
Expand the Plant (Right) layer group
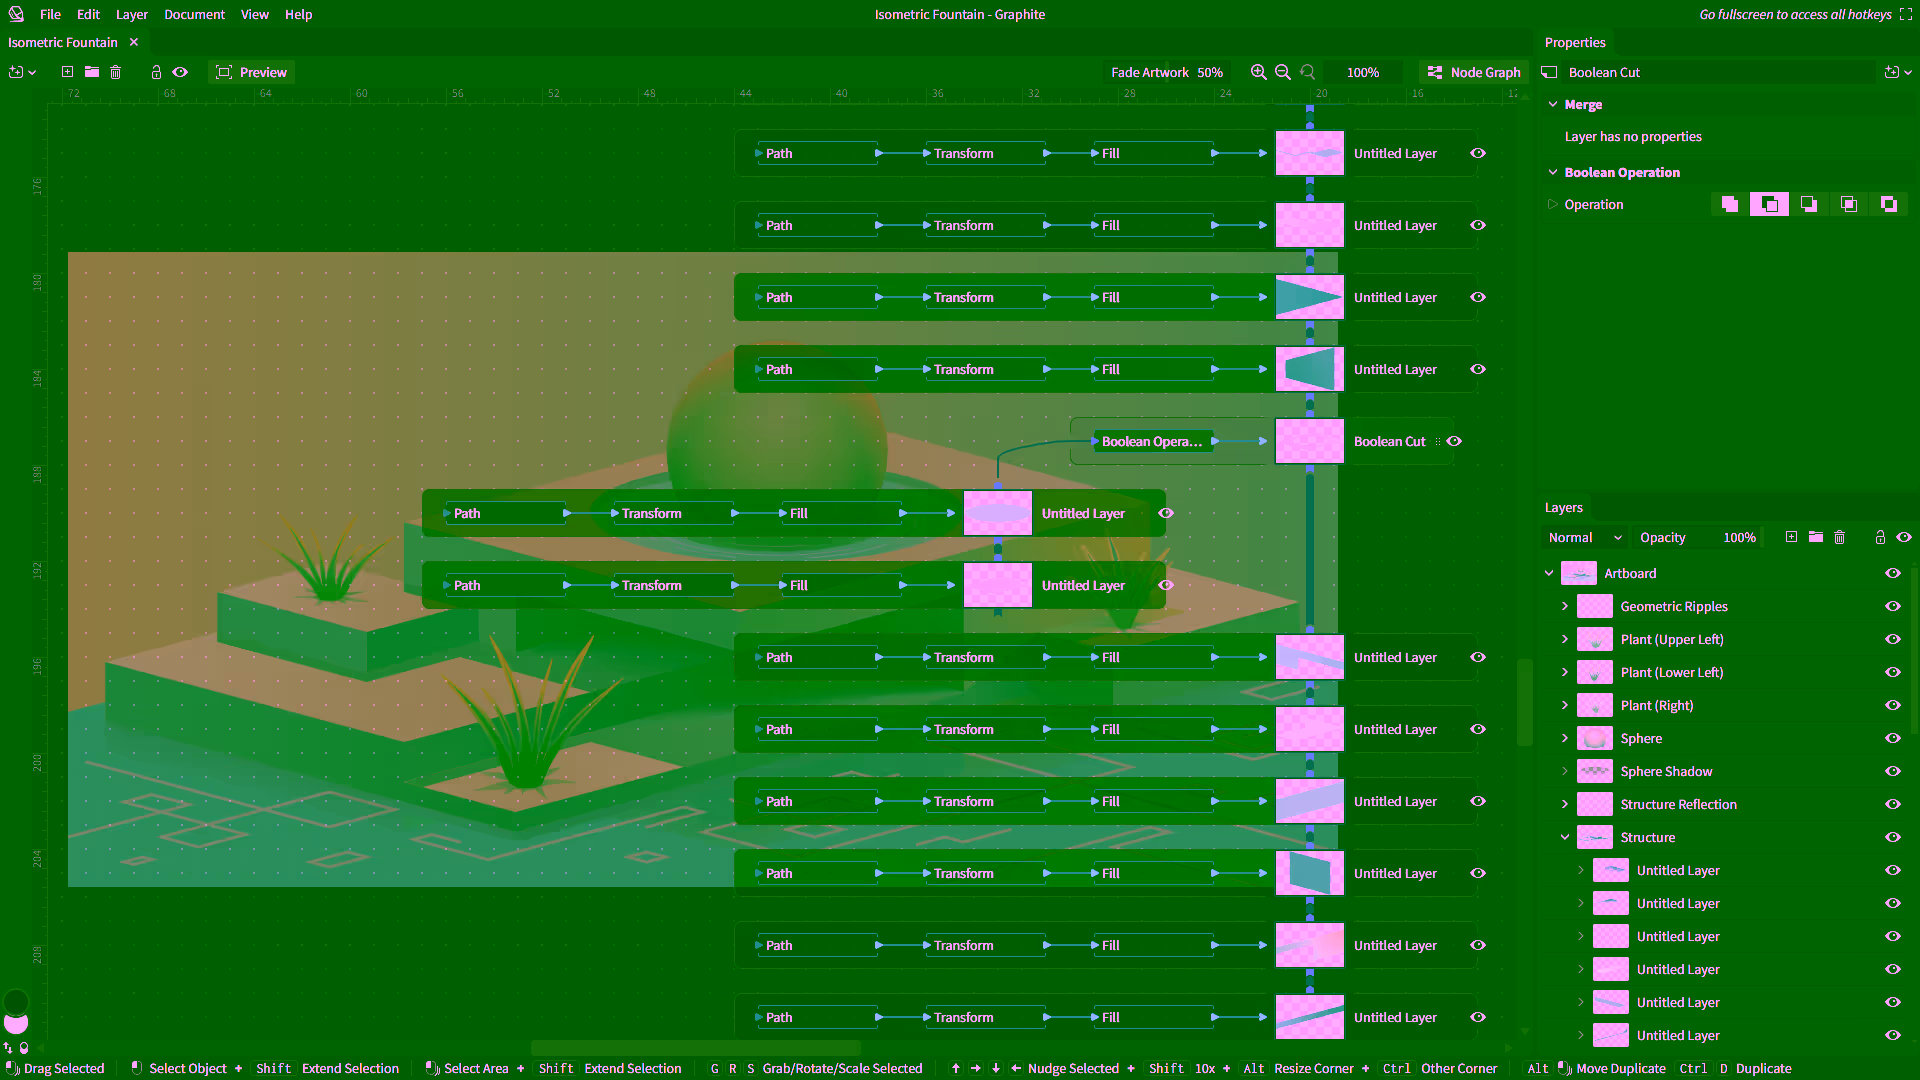click(1565, 705)
